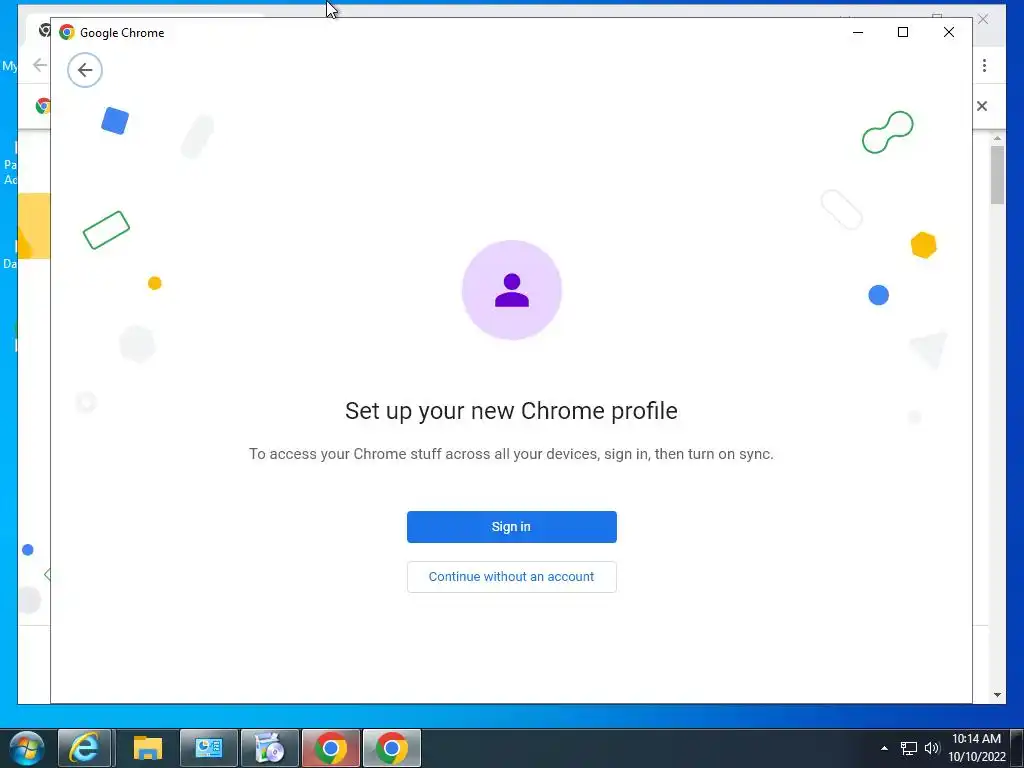
Task: Click the back arrow in background Chrome window
Action: coord(39,65)
